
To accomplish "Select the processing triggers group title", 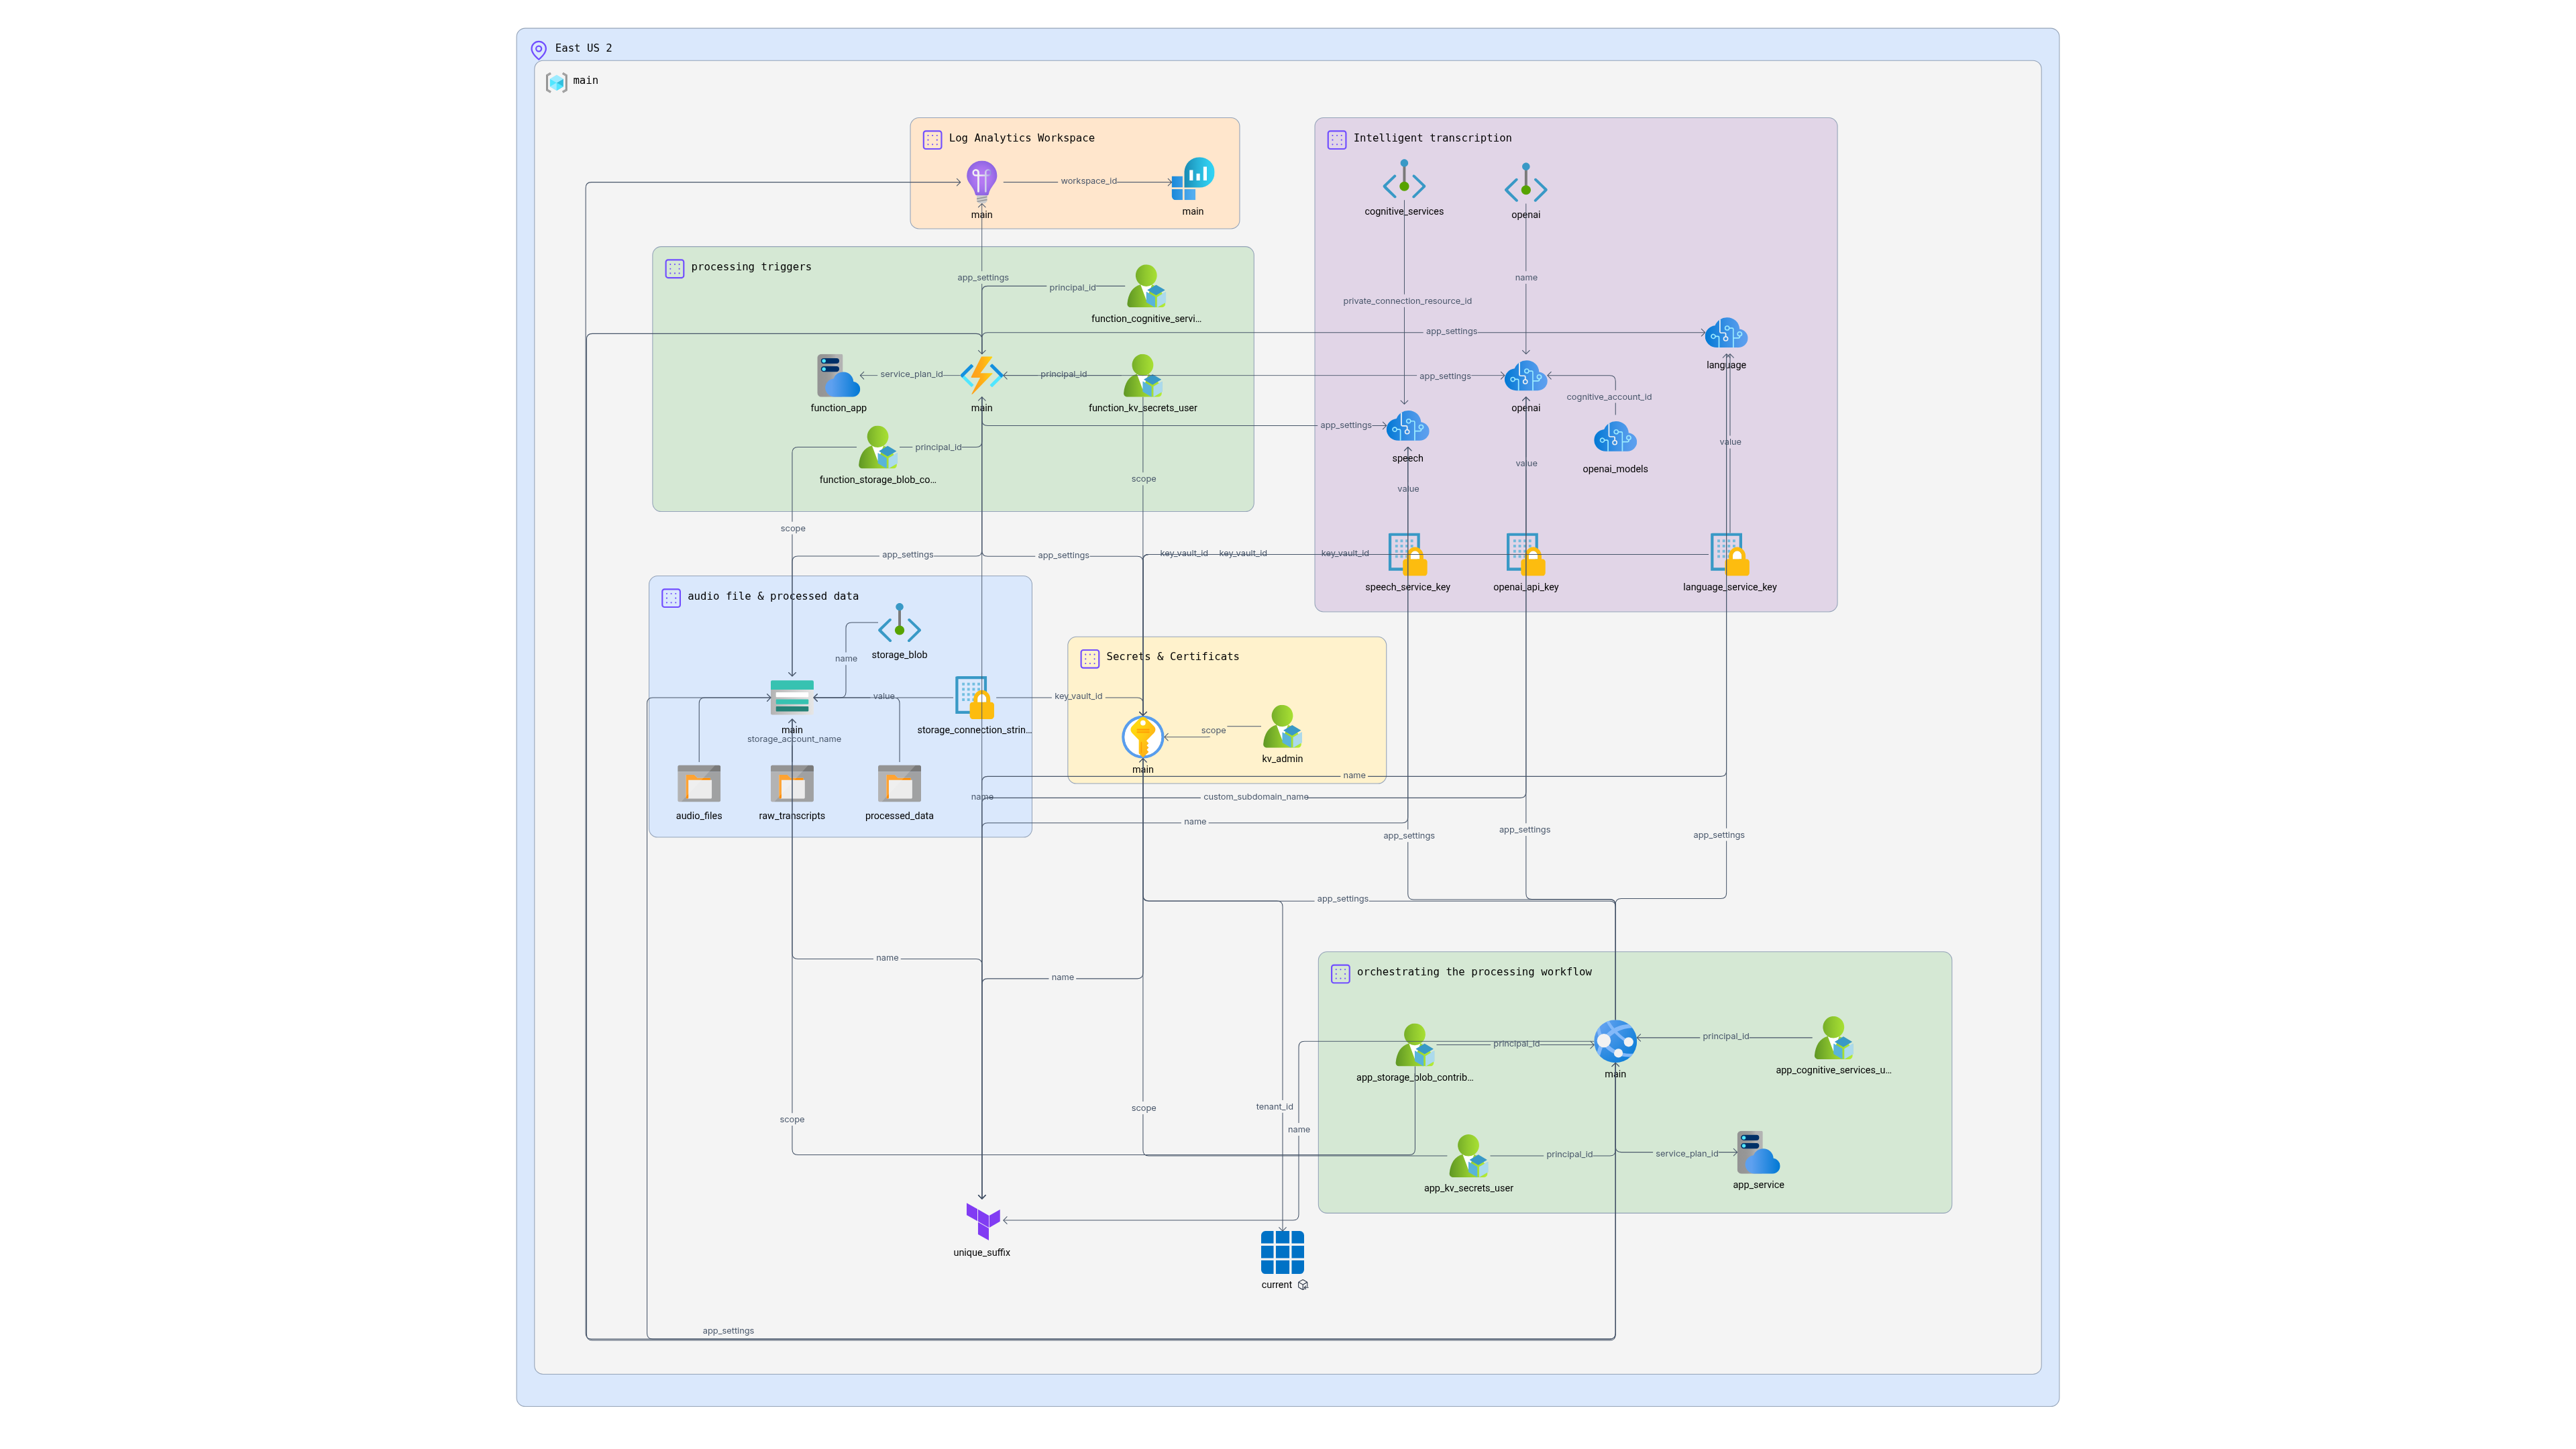I will tap(750, 267).
